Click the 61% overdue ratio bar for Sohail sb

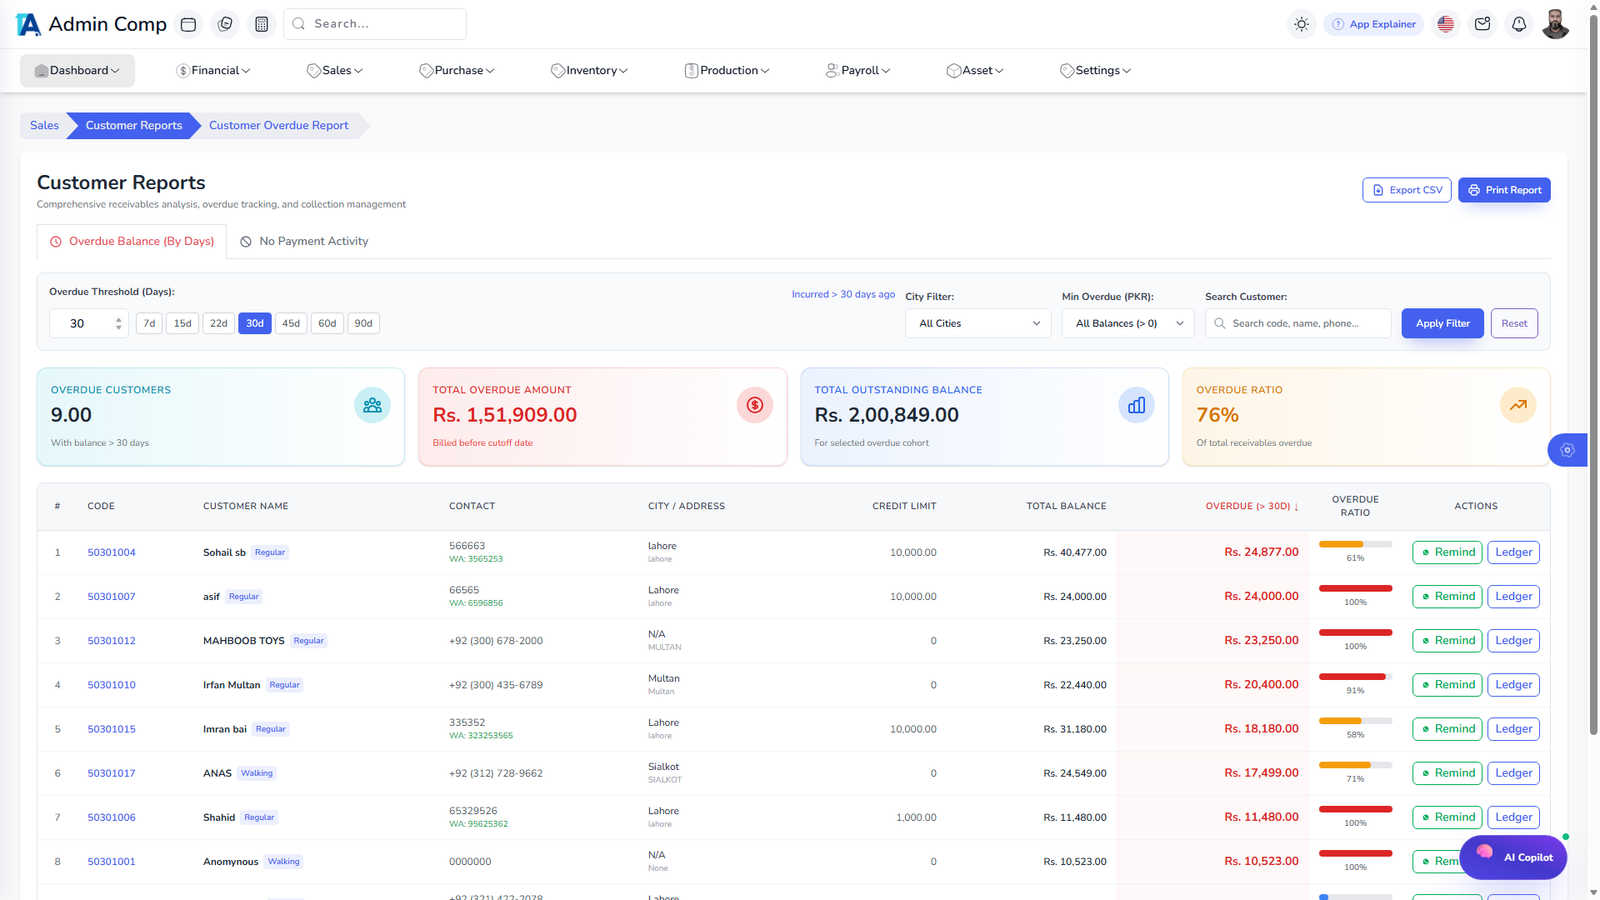click(x=1355, y=544)
